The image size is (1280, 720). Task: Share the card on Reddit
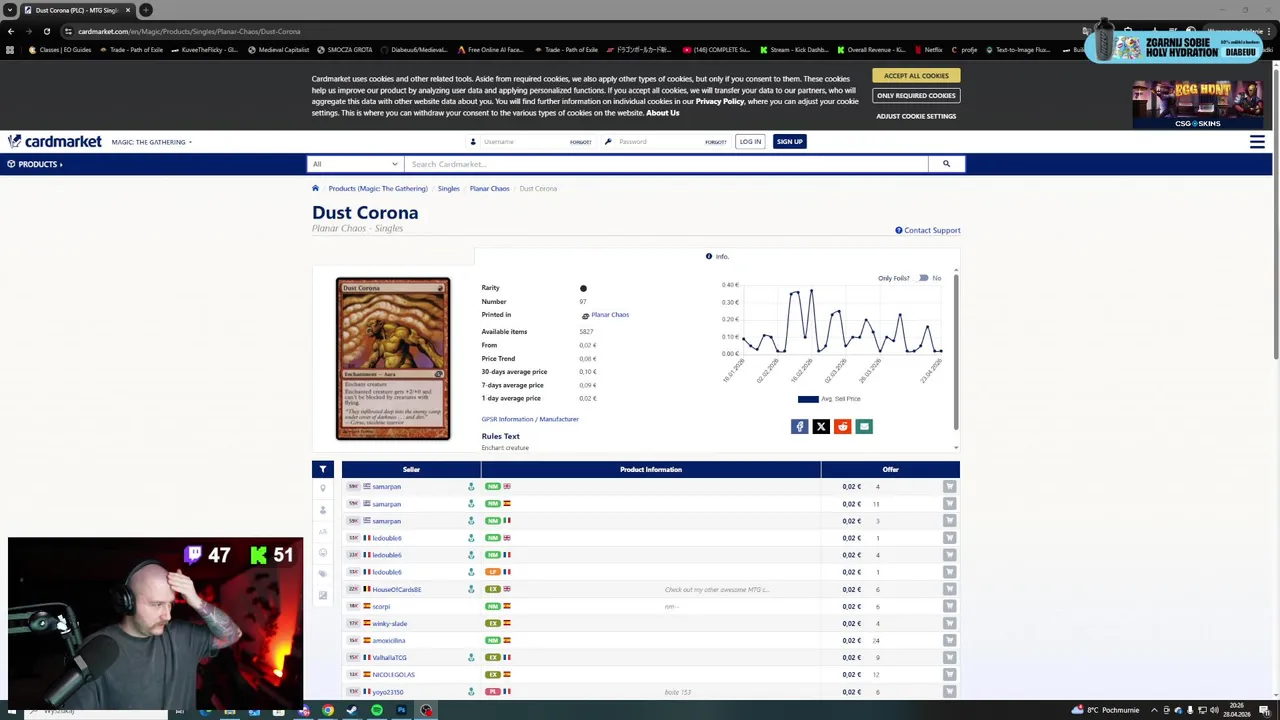pos(842,427)
